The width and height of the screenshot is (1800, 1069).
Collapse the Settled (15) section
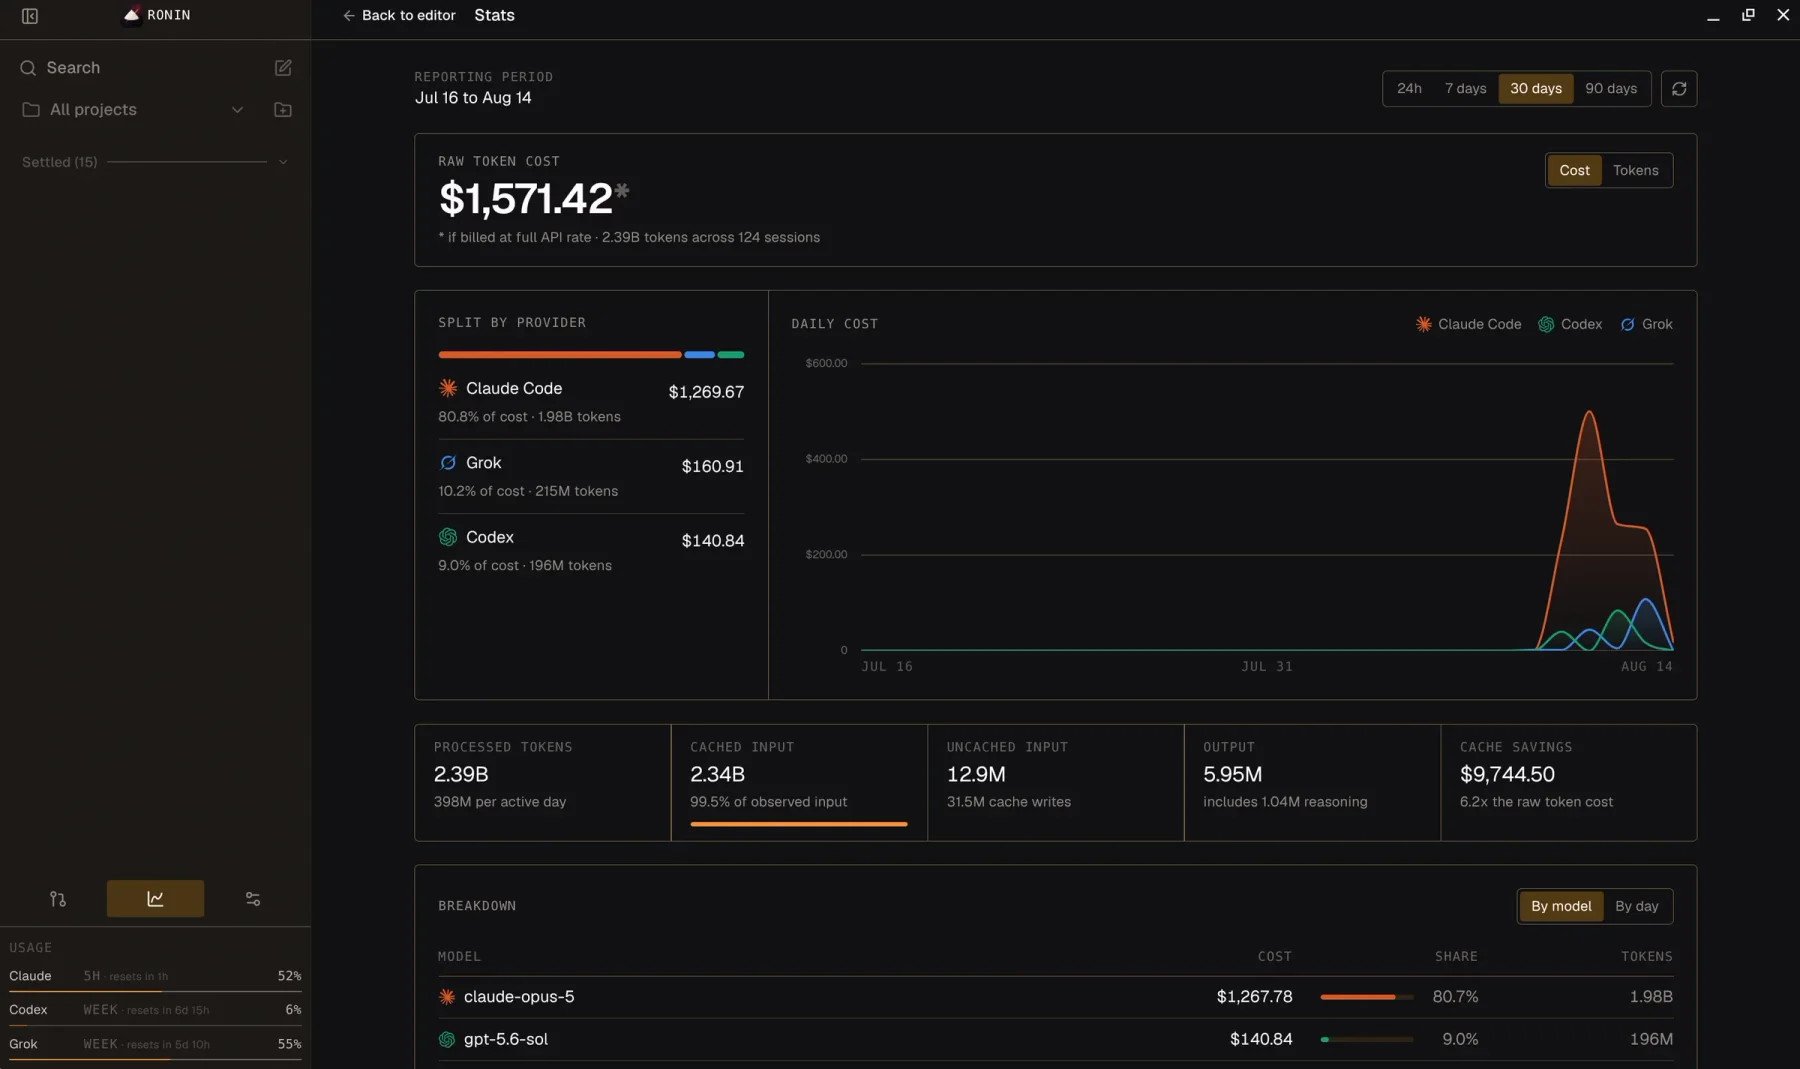tap(283, 162)
